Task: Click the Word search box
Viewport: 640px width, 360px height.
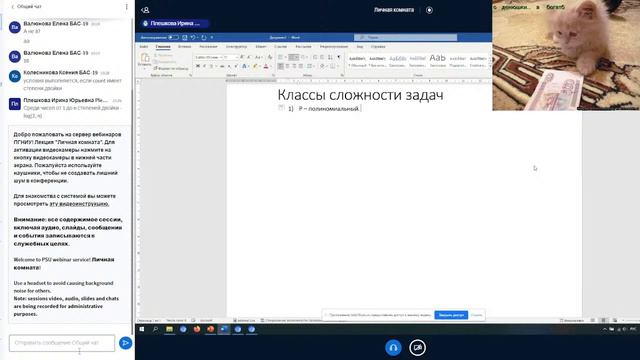Action: (405, 38)
